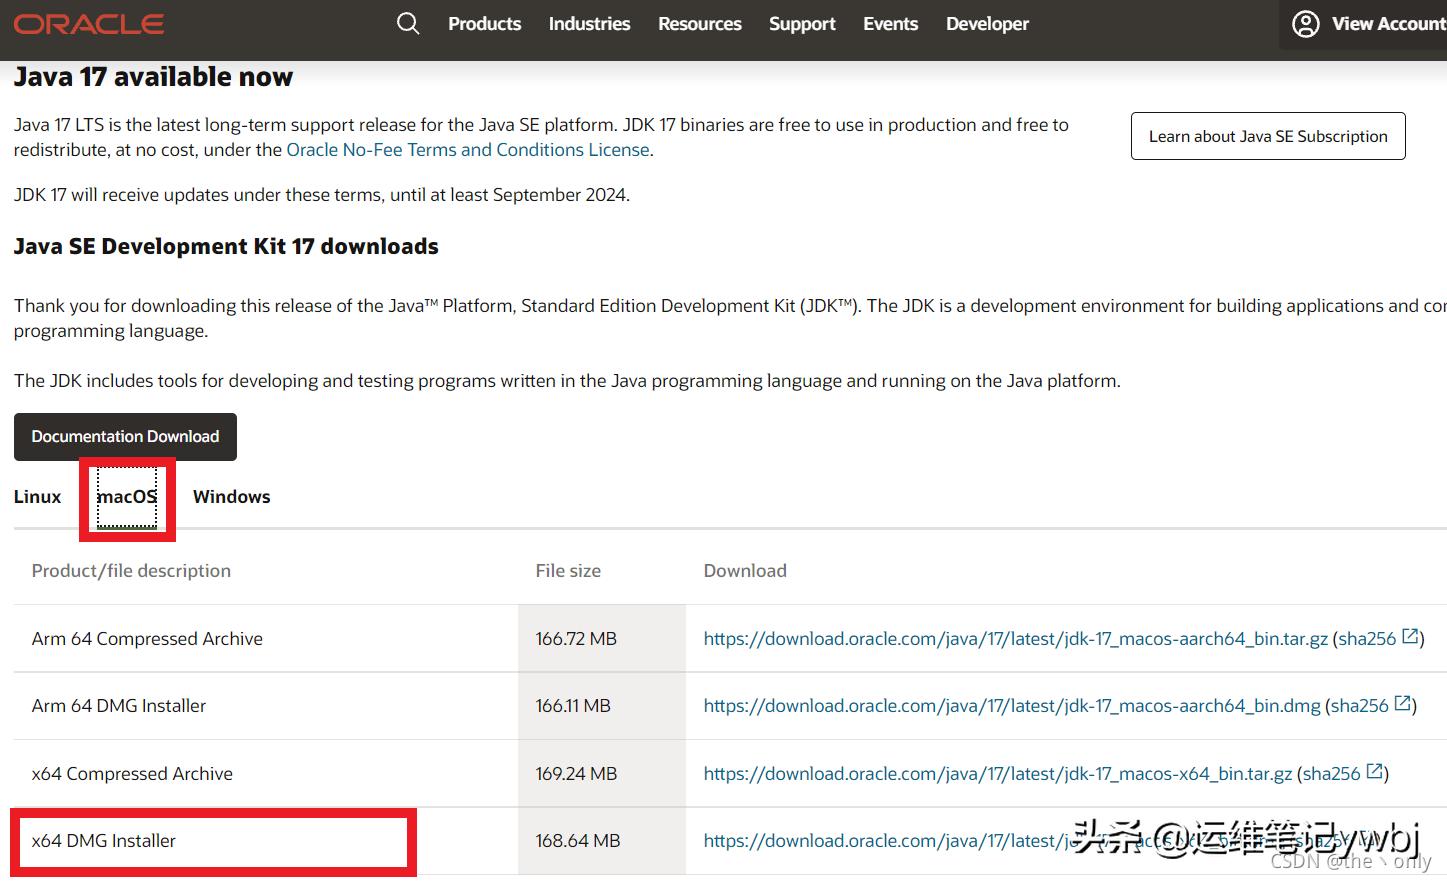Open the Events menu
Image resolution: width=1447 pixels, height=882 pixels.
click(890, 24)
